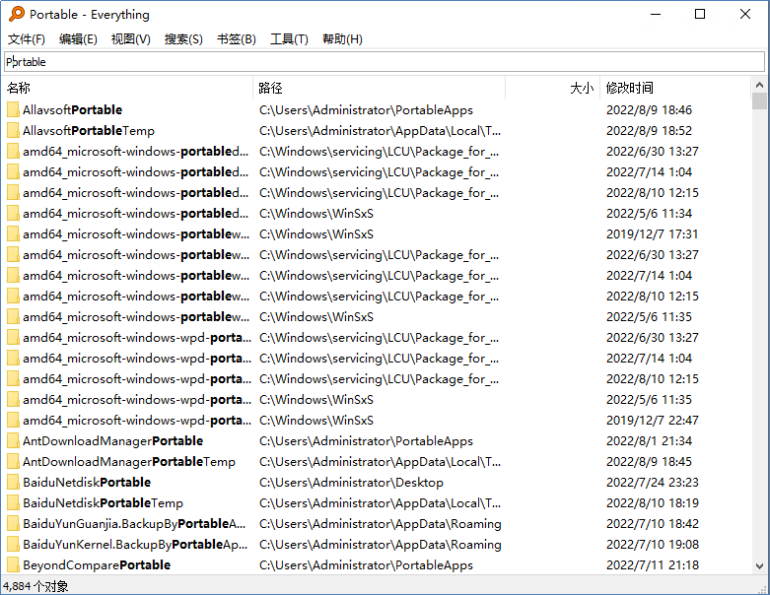Maximize the Everything window

pyautogui.click(x=700, y=14)
